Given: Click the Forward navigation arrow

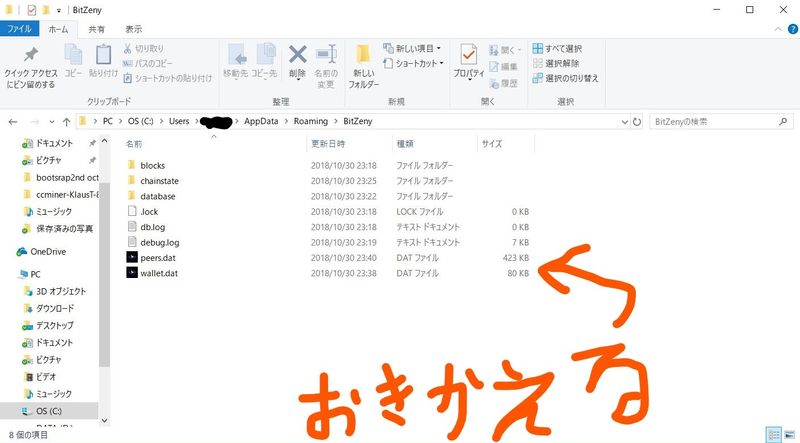Looking at the screenshot, I should (35, 121).
